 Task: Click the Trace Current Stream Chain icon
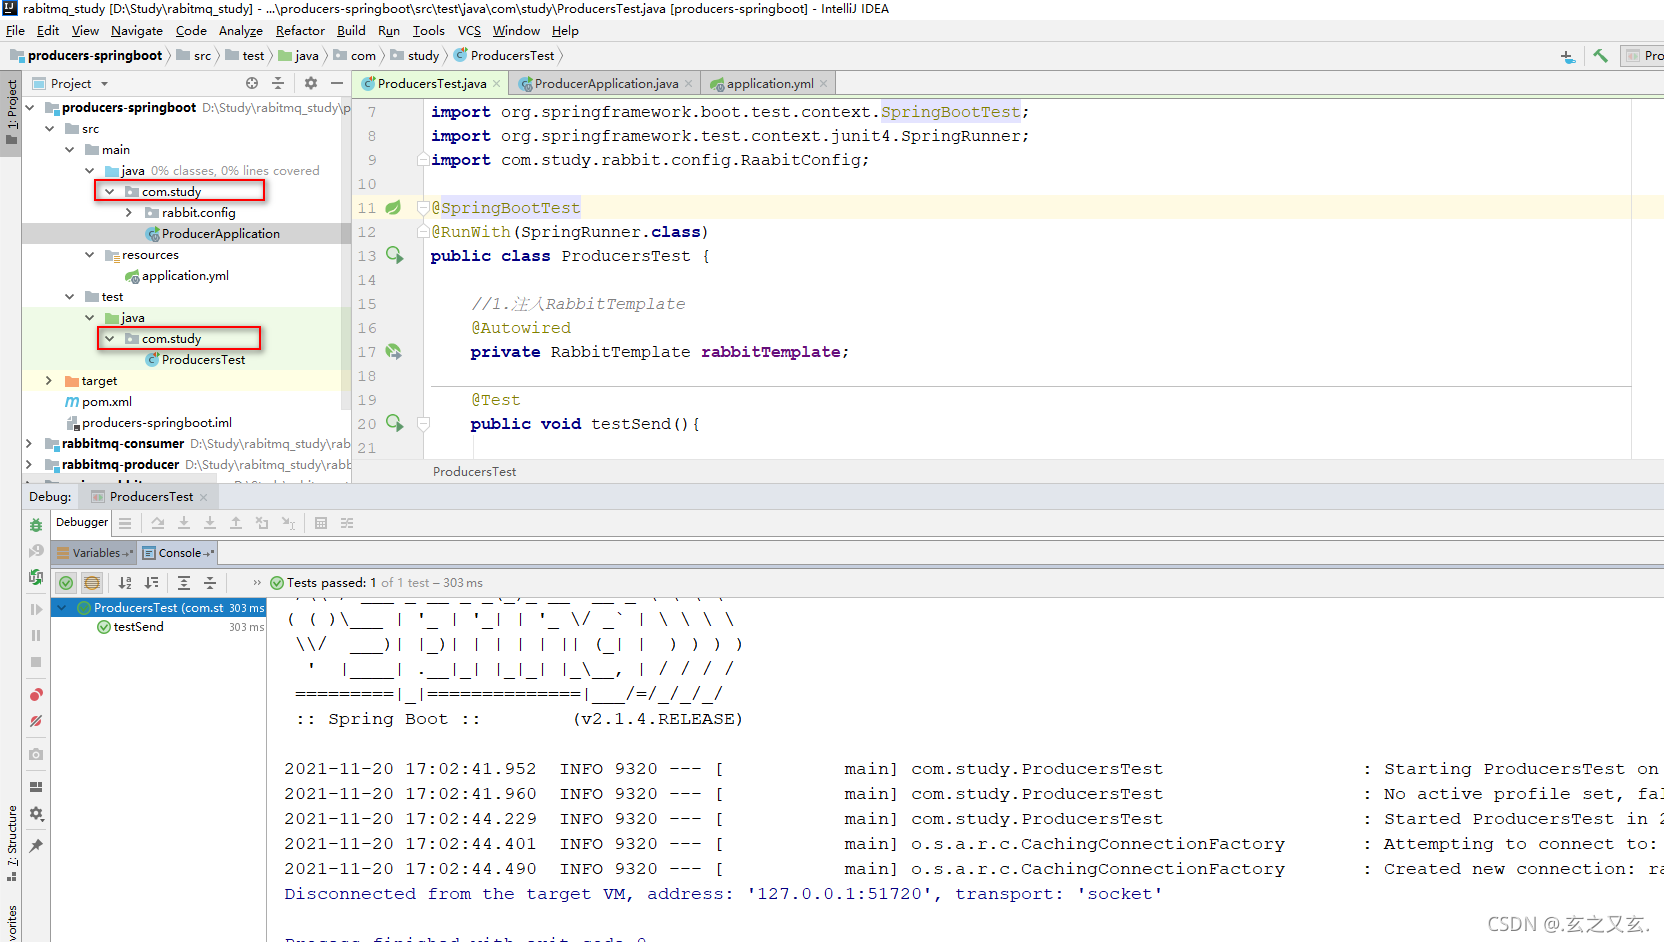[347, 523]
